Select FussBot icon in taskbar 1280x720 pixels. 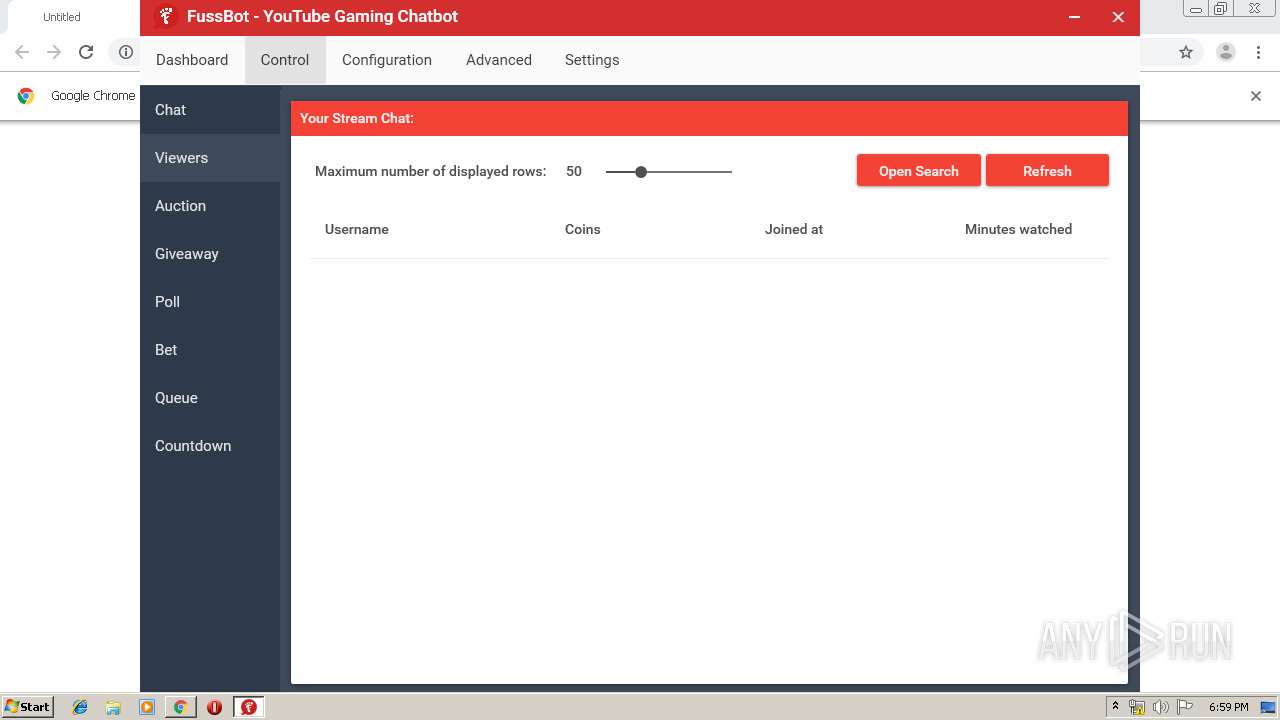click(x=248, y=707)
